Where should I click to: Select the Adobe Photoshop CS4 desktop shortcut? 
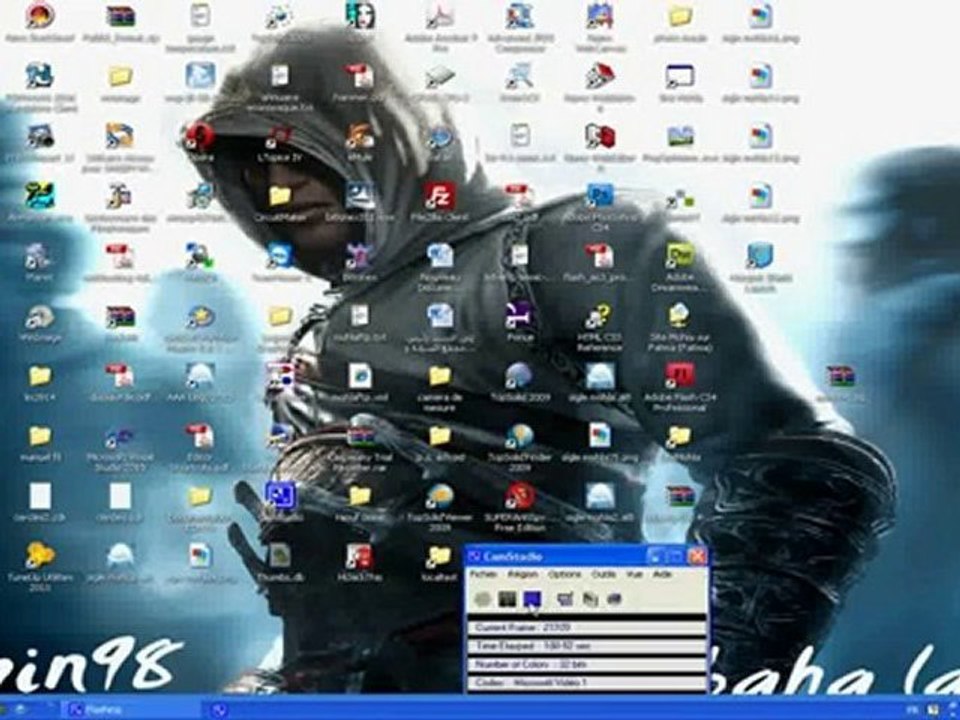pos(600,206)
